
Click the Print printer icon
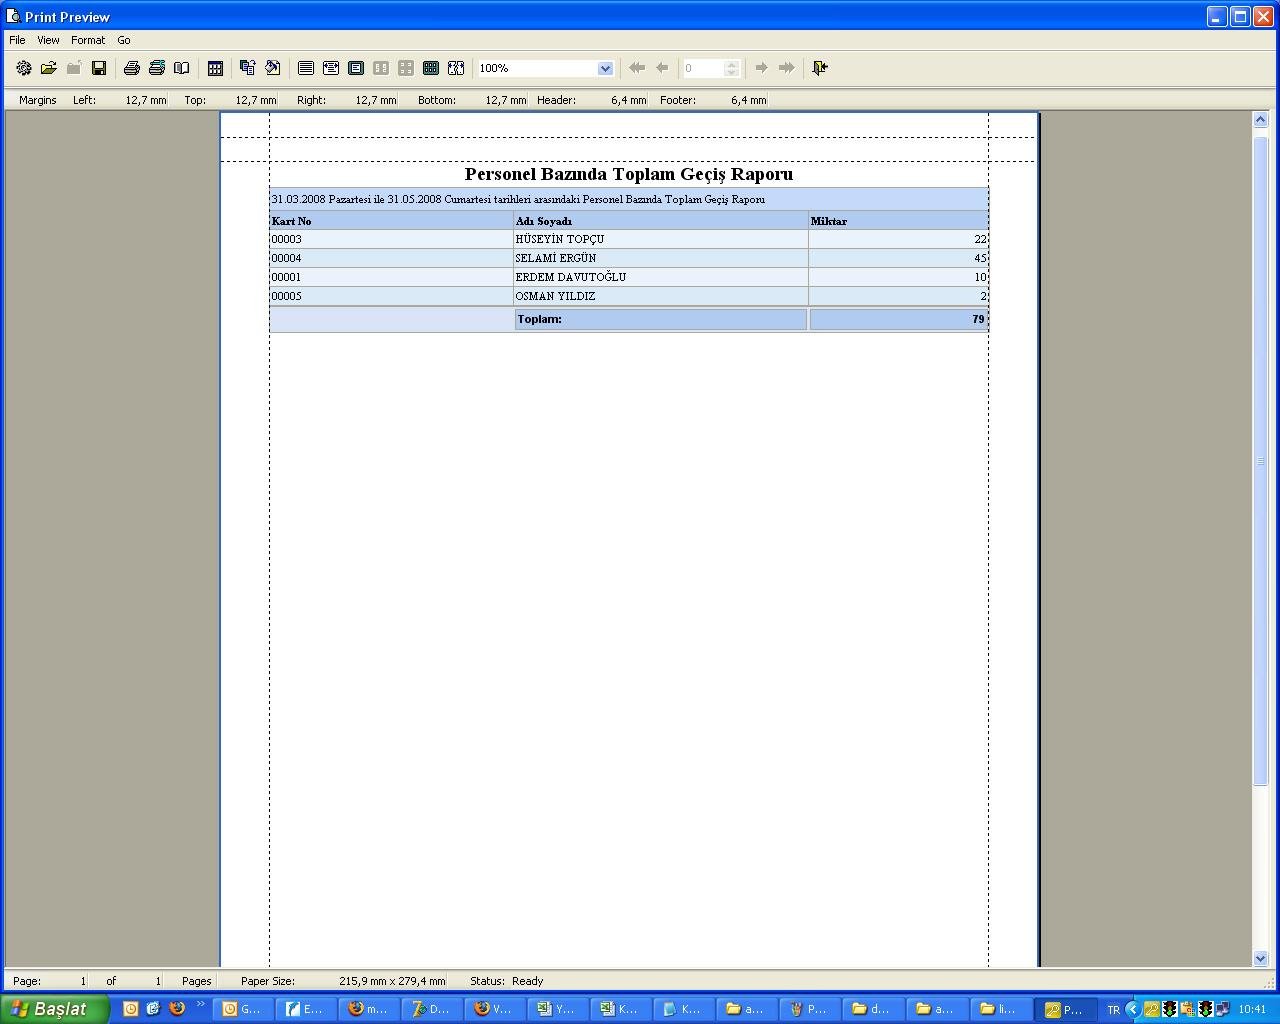(x=131, y=68)
